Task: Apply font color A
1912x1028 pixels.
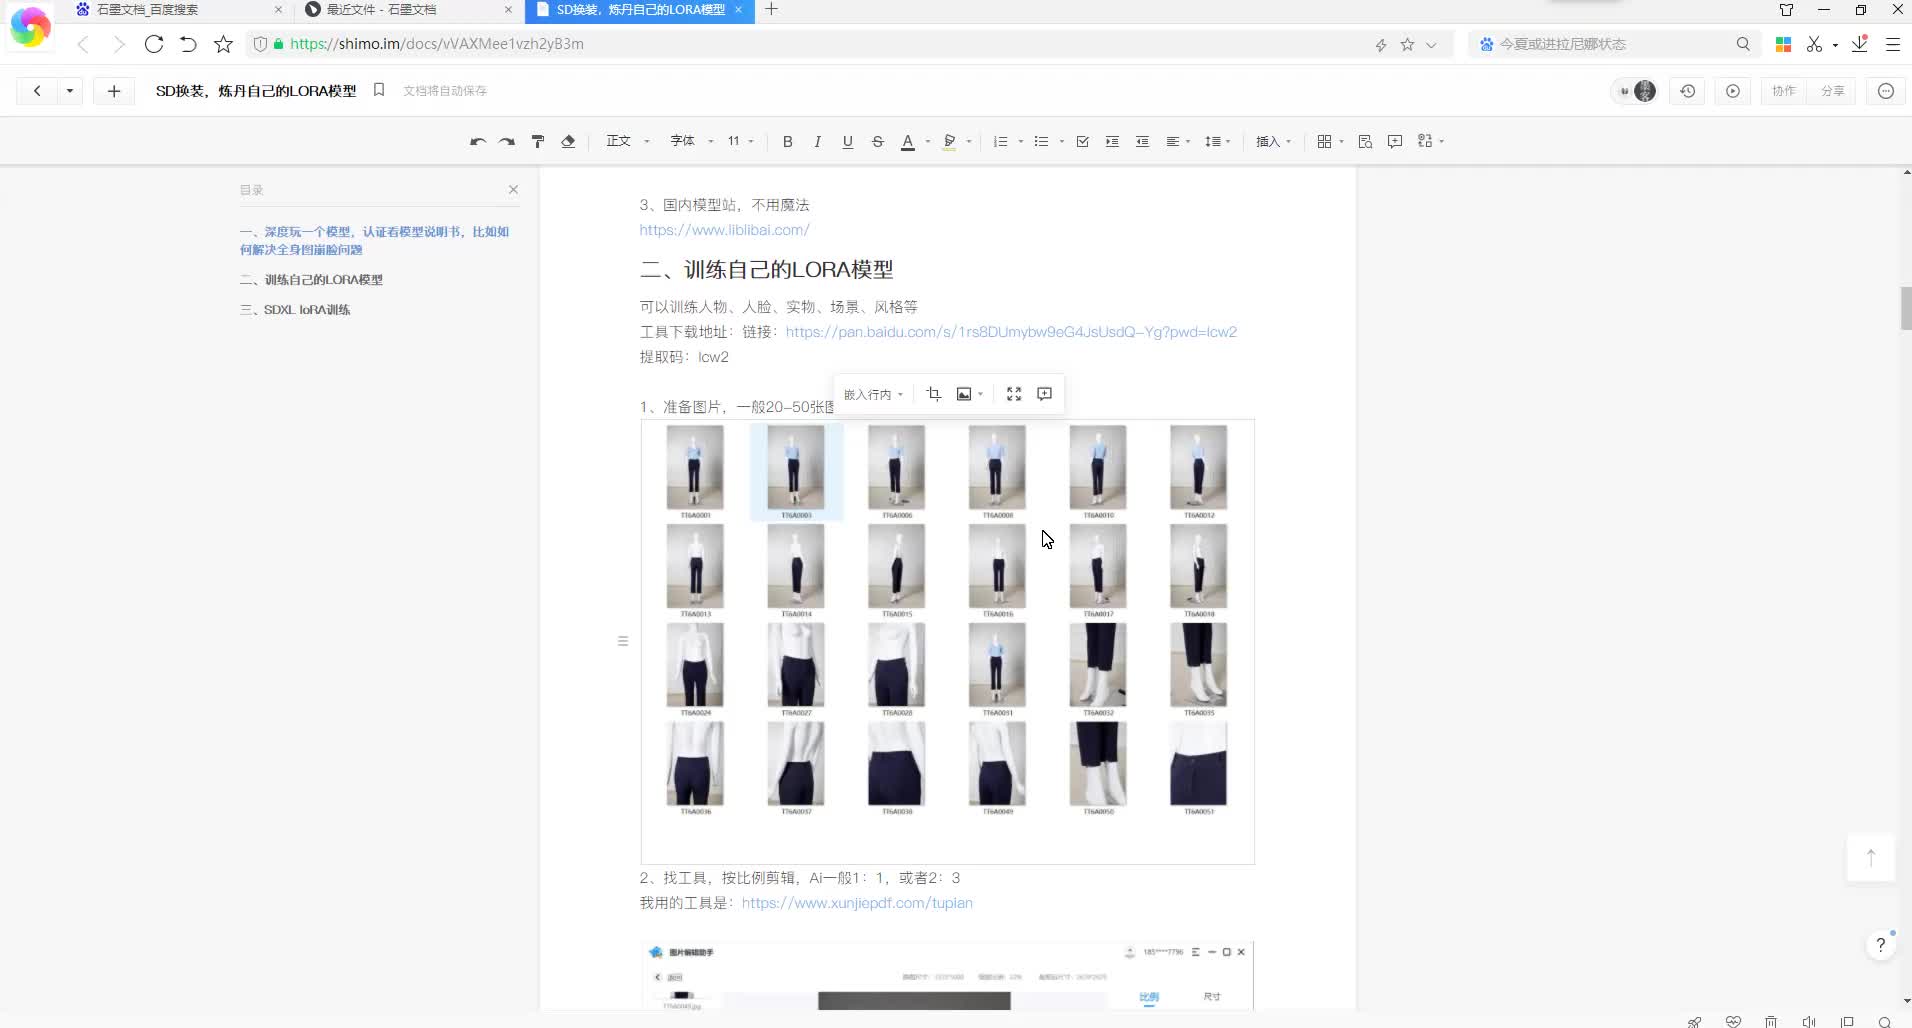Action: 908,141
